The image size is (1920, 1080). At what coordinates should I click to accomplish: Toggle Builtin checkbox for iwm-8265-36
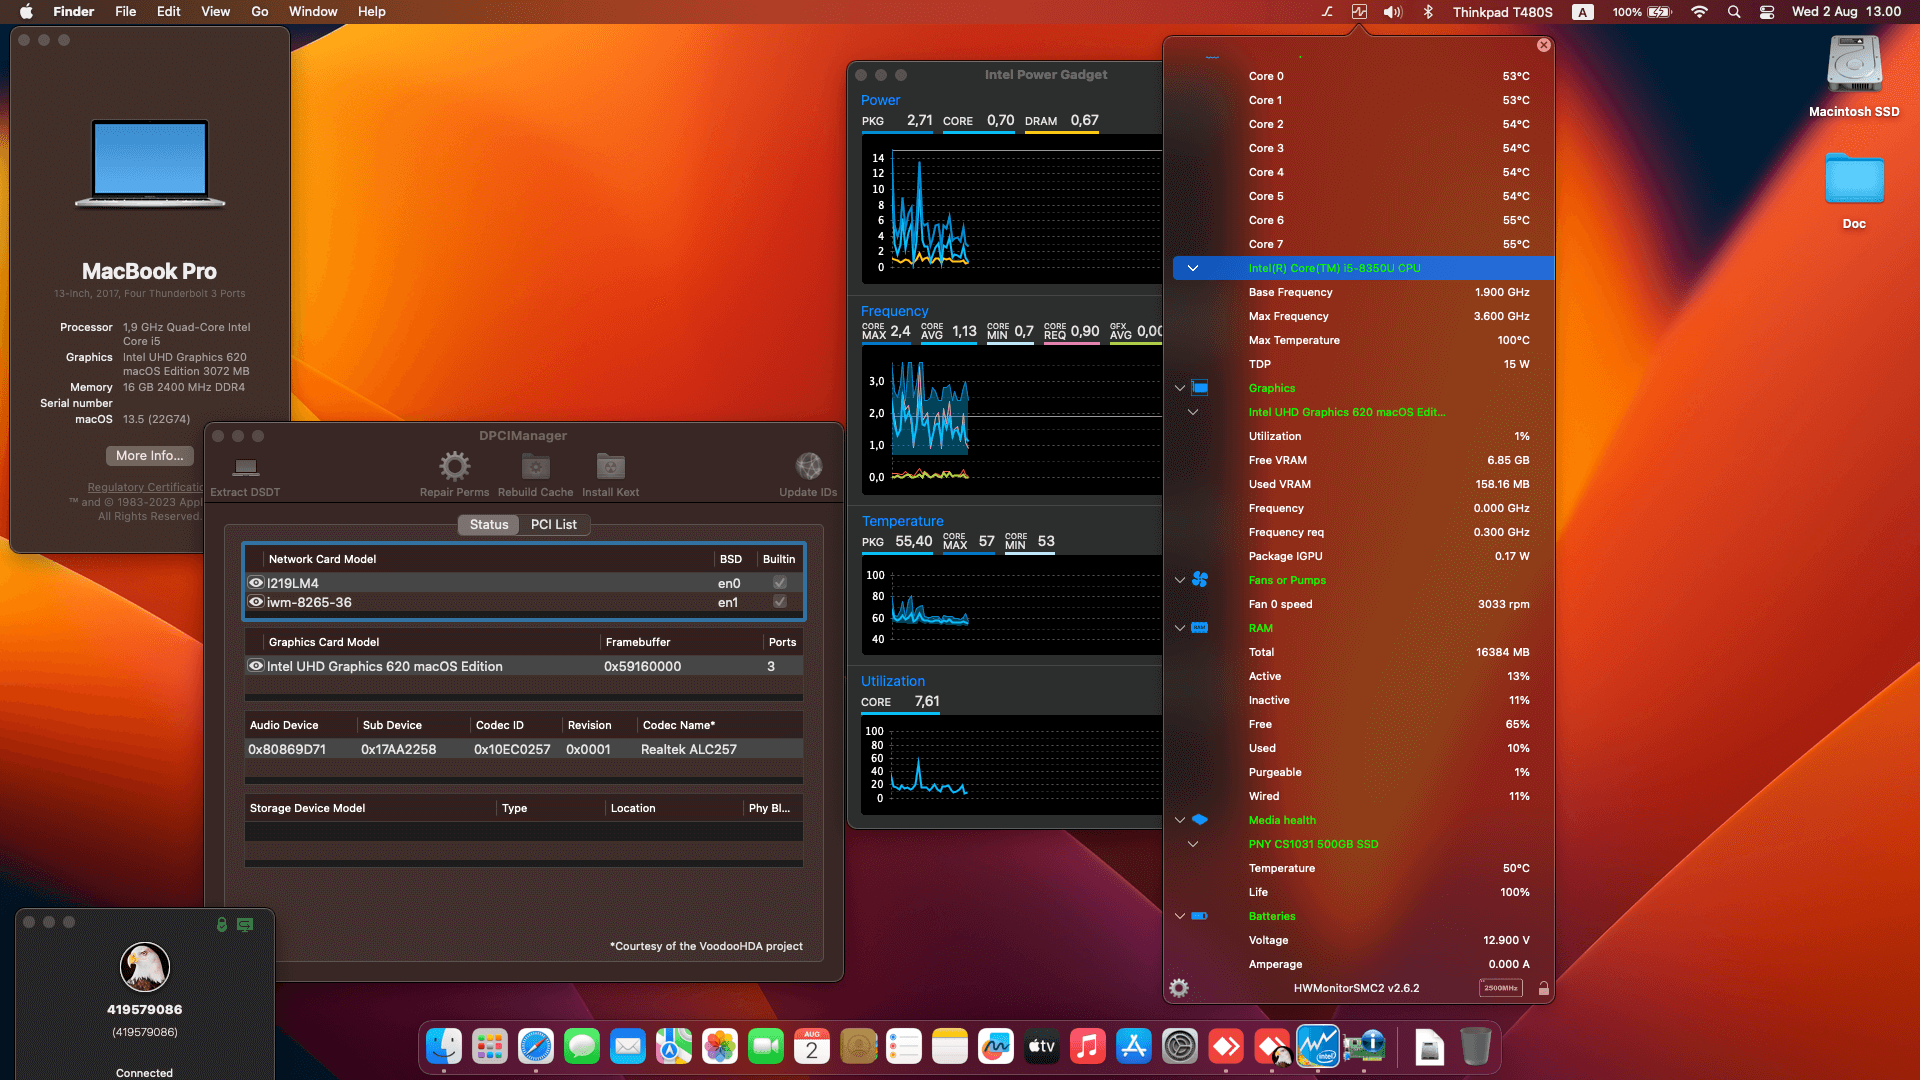pyautogui.click(x=780, y=602)
